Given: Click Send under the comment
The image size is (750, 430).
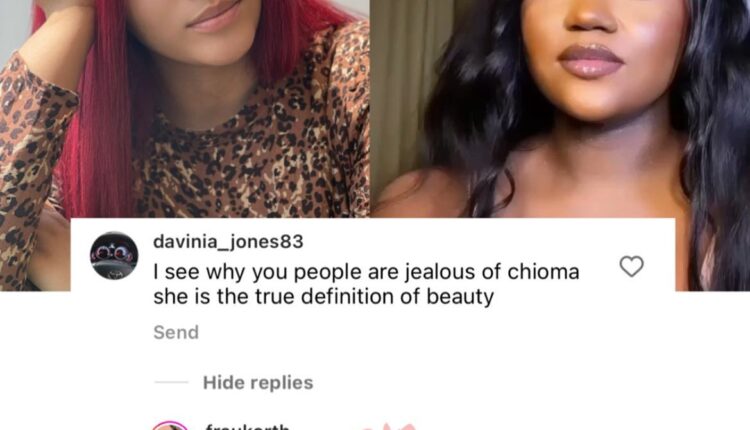Looking at the screenshot, I should [x=176, y=332].
